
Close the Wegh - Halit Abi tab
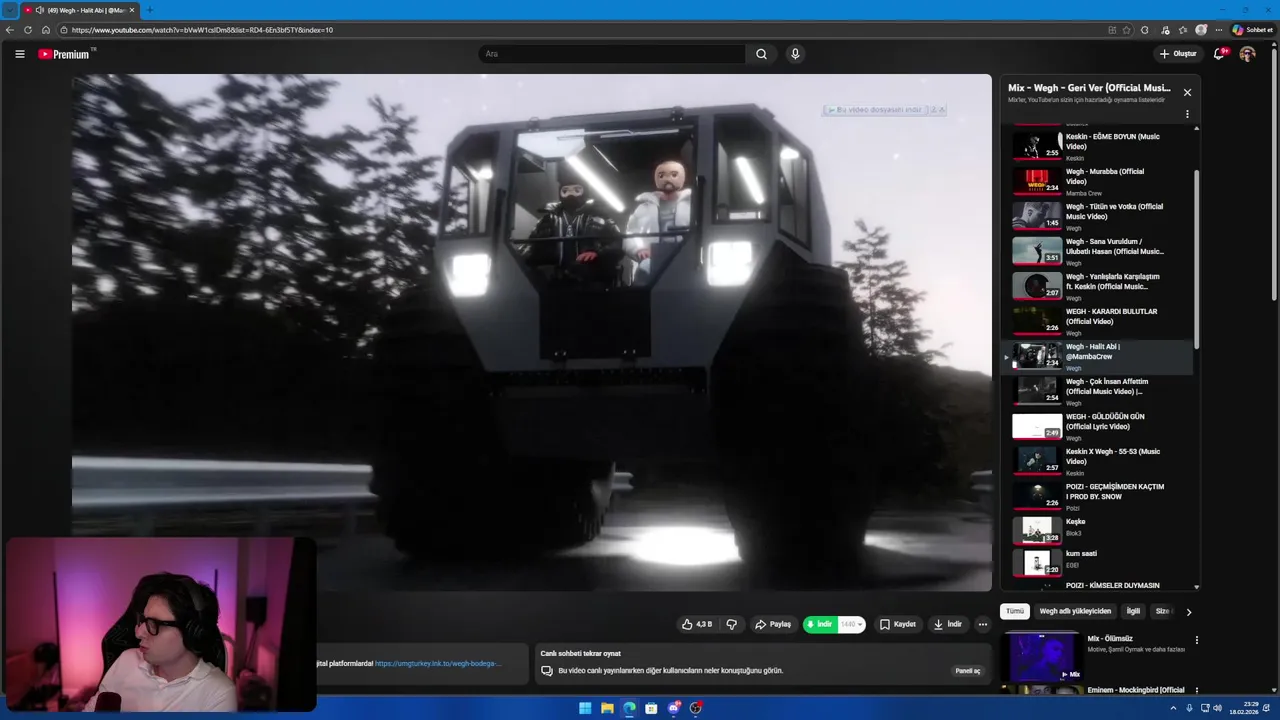[132, 10]
